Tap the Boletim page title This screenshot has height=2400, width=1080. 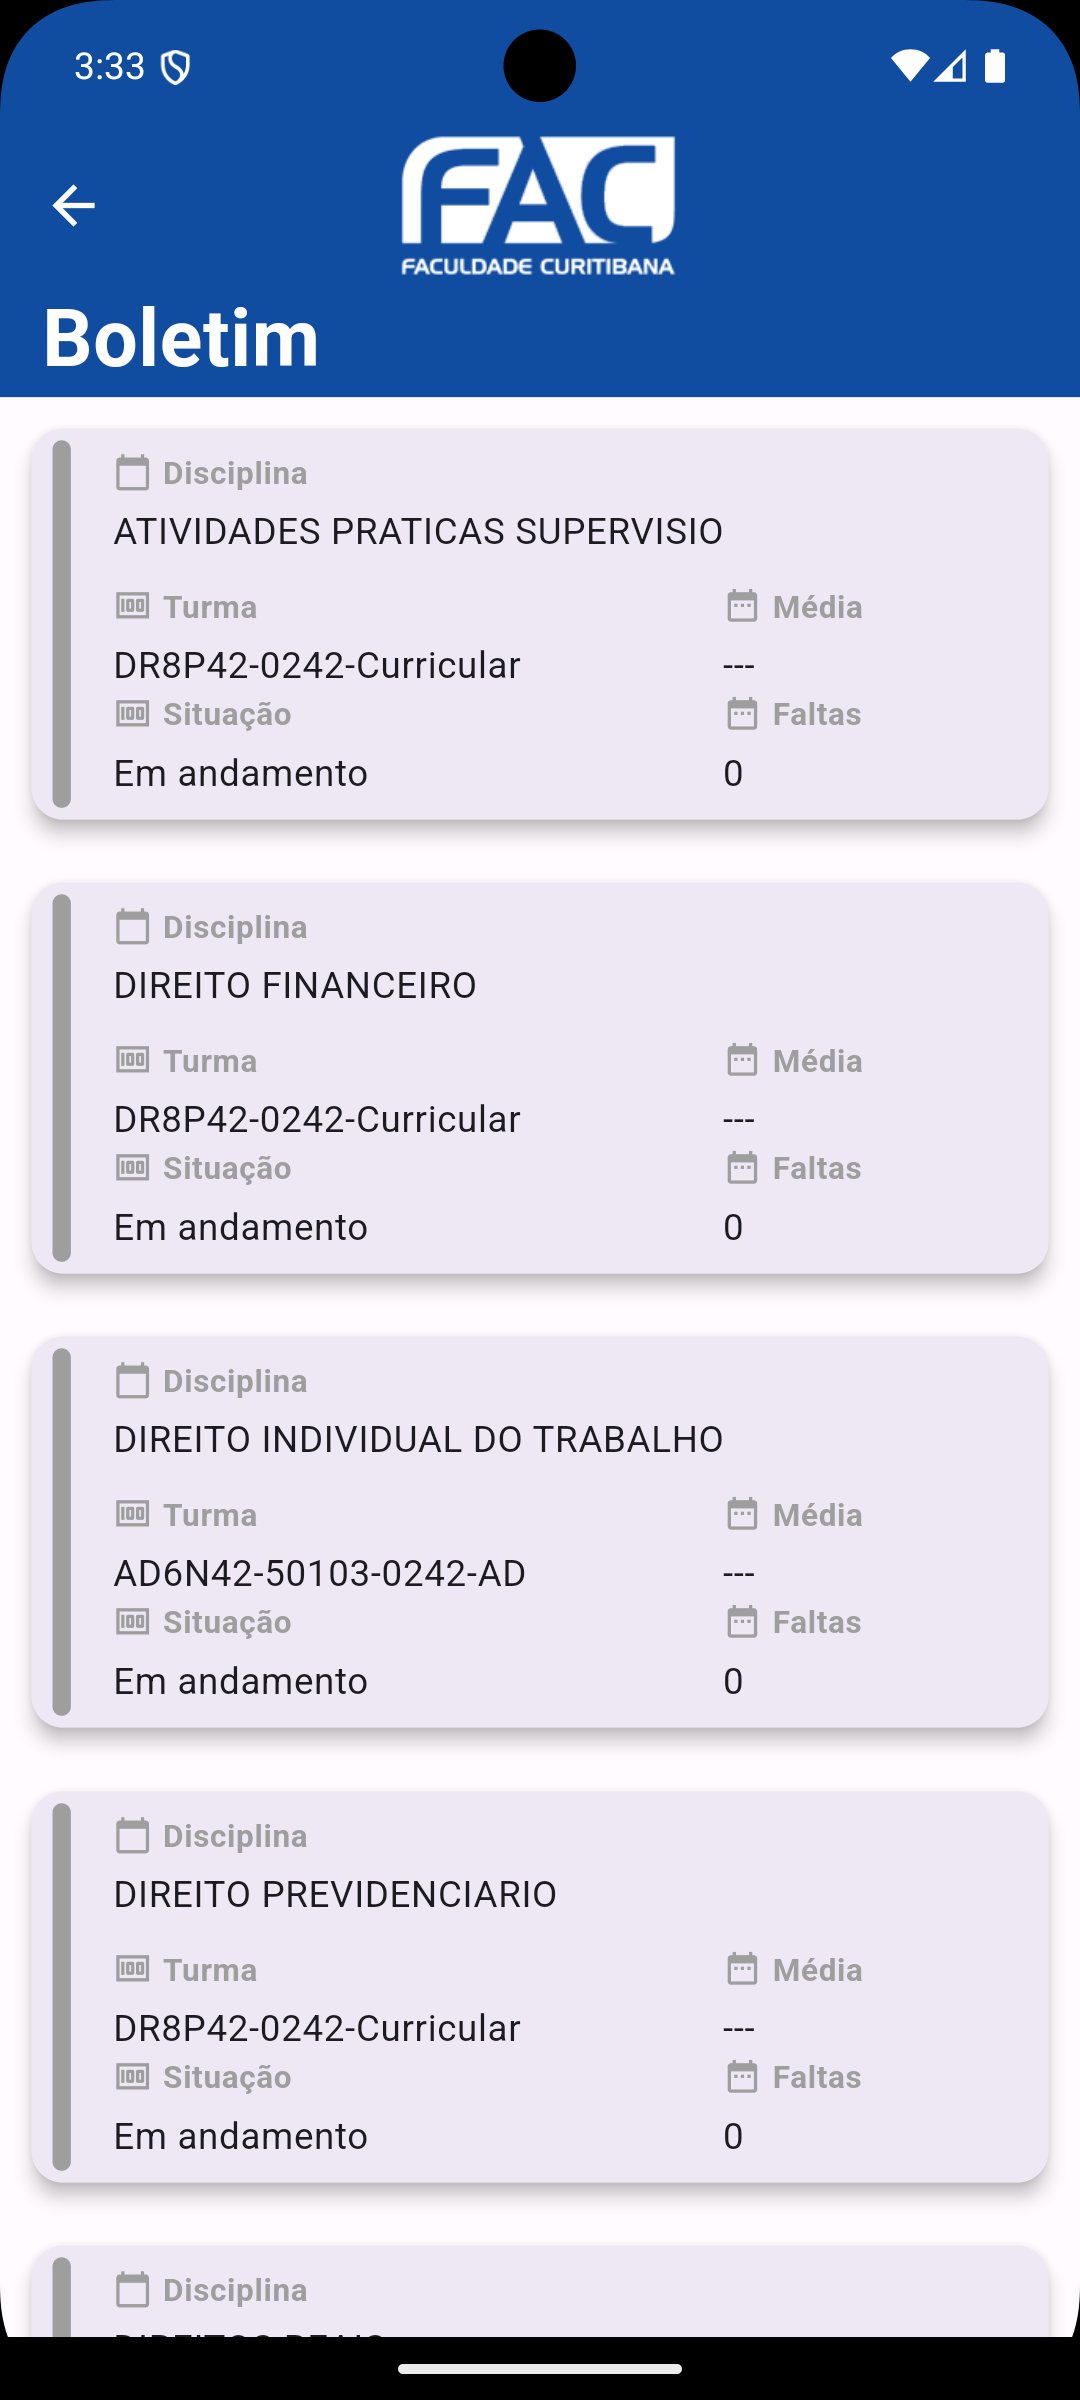click(x=181, y=337)
